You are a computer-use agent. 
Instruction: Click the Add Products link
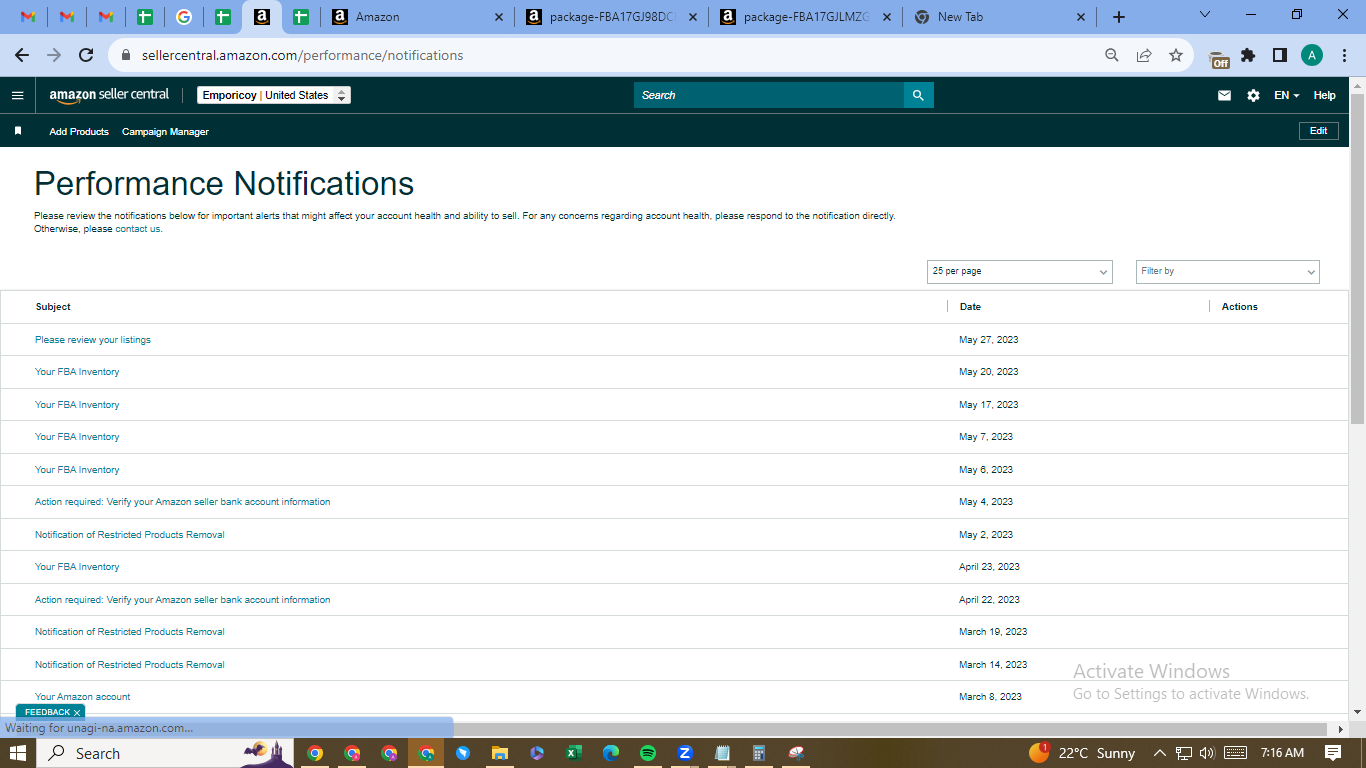79,131
